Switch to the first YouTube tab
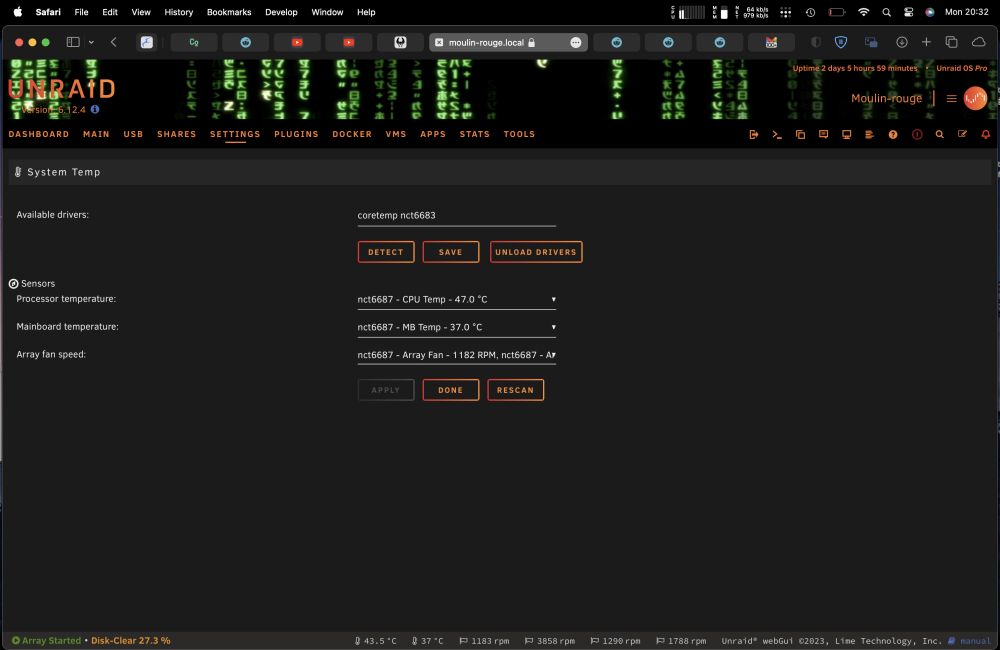 tap(297, 42)
